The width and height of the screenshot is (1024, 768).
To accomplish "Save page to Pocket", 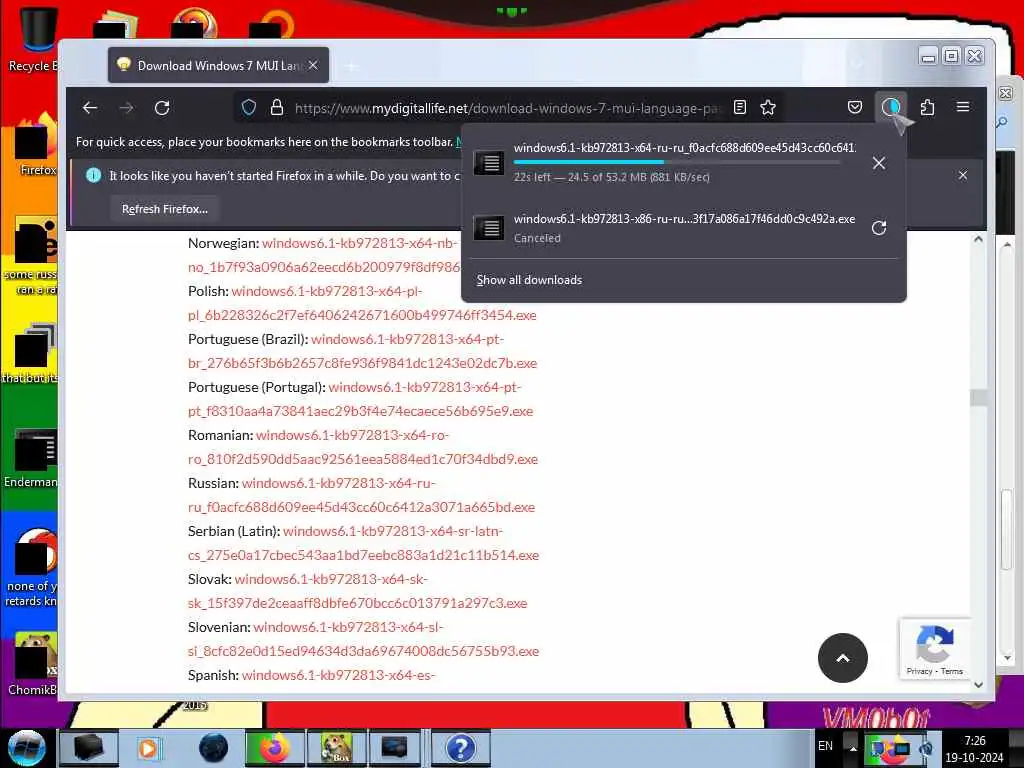I will click(854, 108).
